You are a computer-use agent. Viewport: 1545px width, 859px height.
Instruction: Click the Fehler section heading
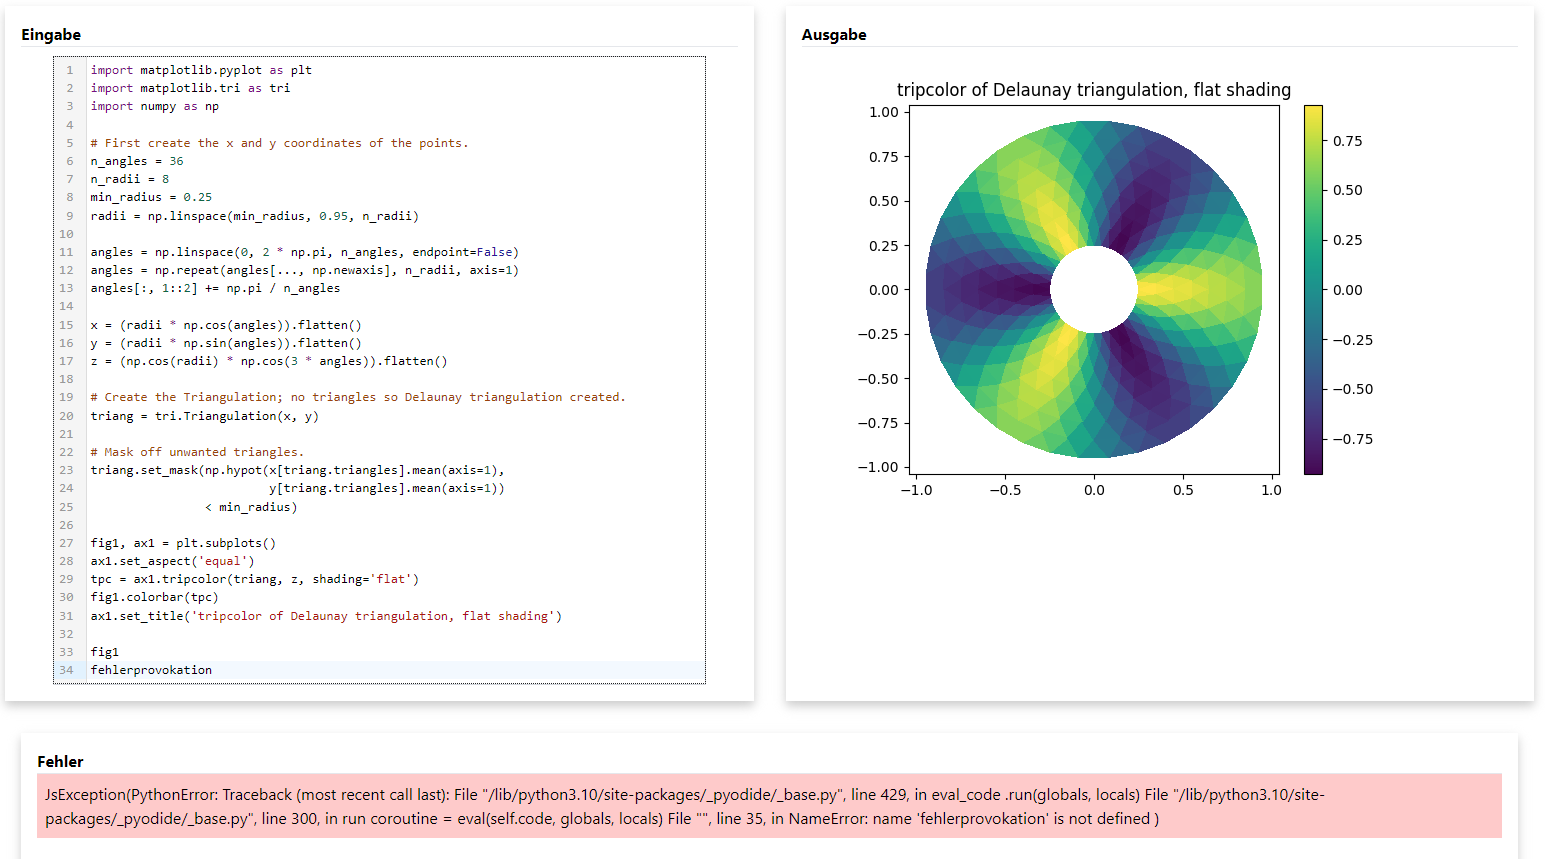coord(60,762)
